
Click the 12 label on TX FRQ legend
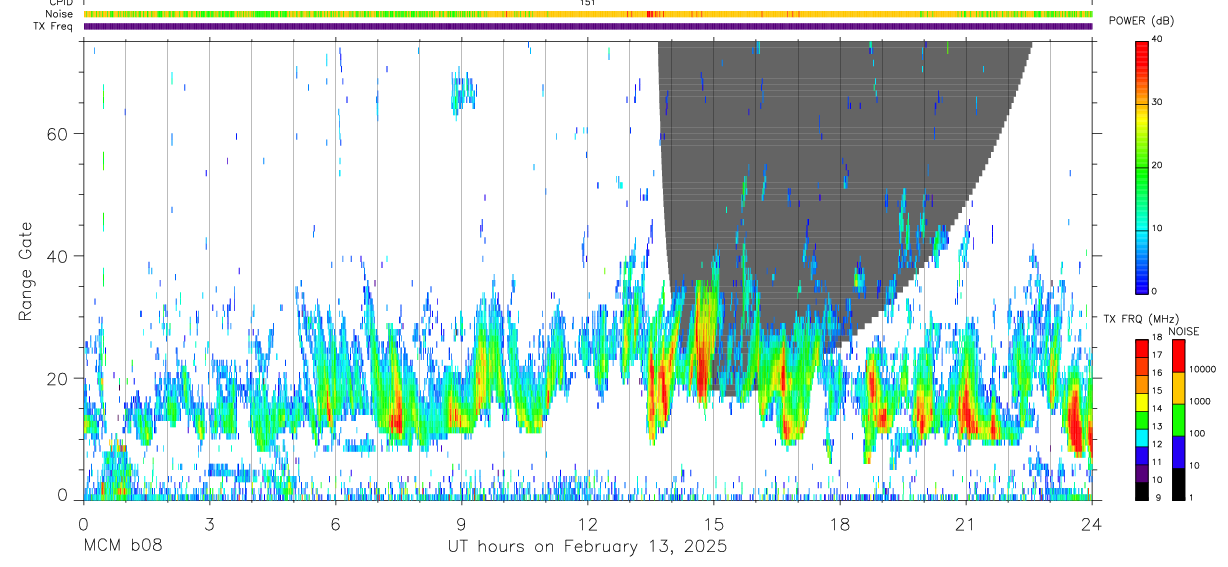pyautogui.click(x=1155, y=444)
